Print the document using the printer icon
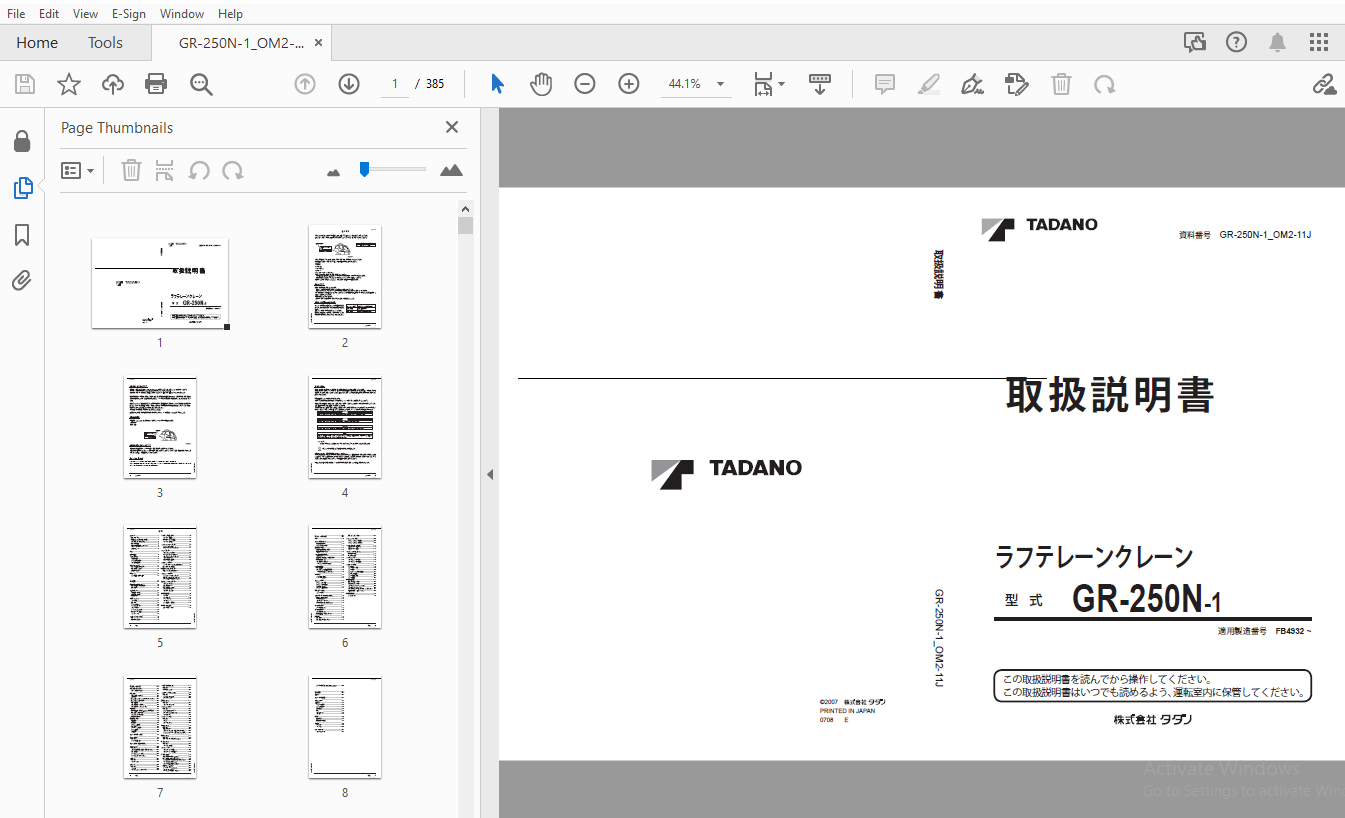This screenshot has width=1345, height=818. click(x=156, y=84)
